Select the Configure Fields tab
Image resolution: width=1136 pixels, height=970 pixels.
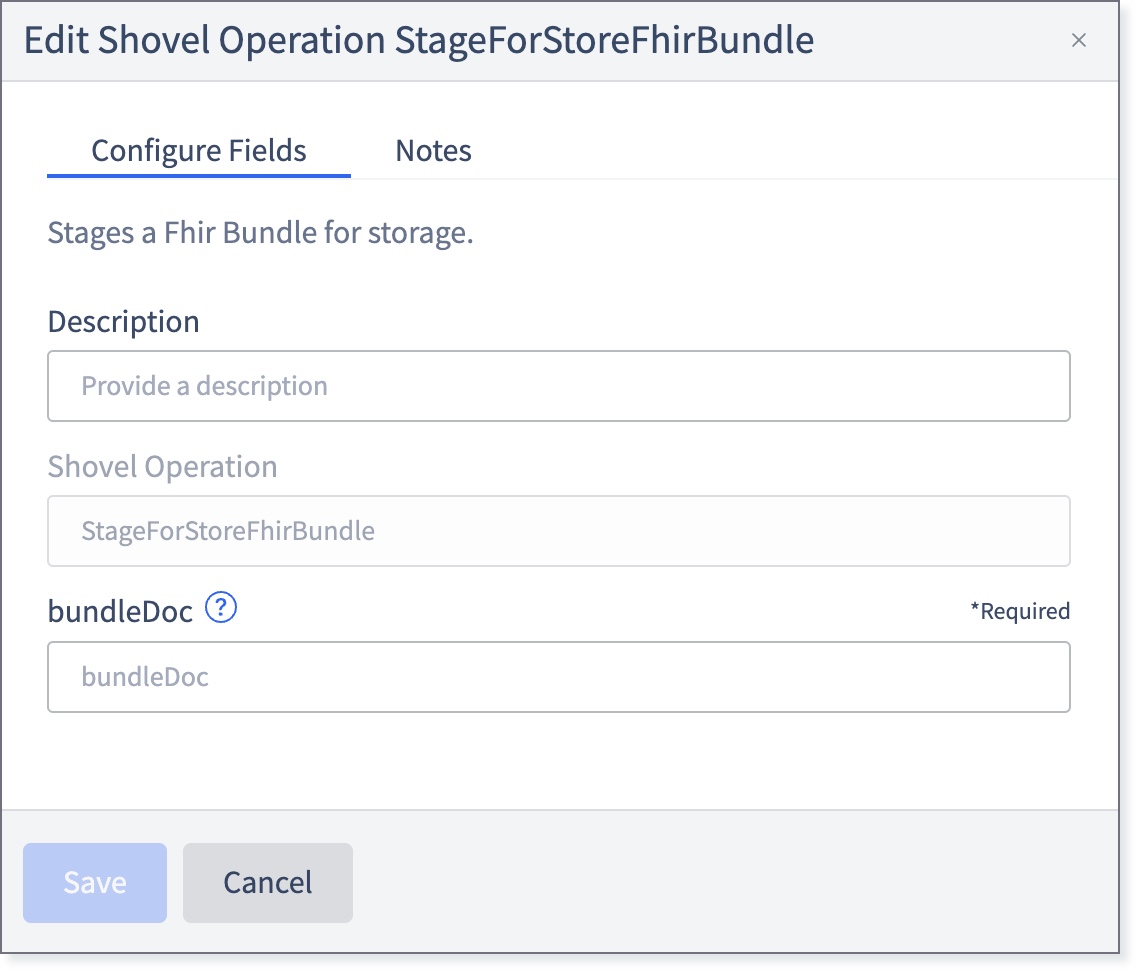(199, 151)
